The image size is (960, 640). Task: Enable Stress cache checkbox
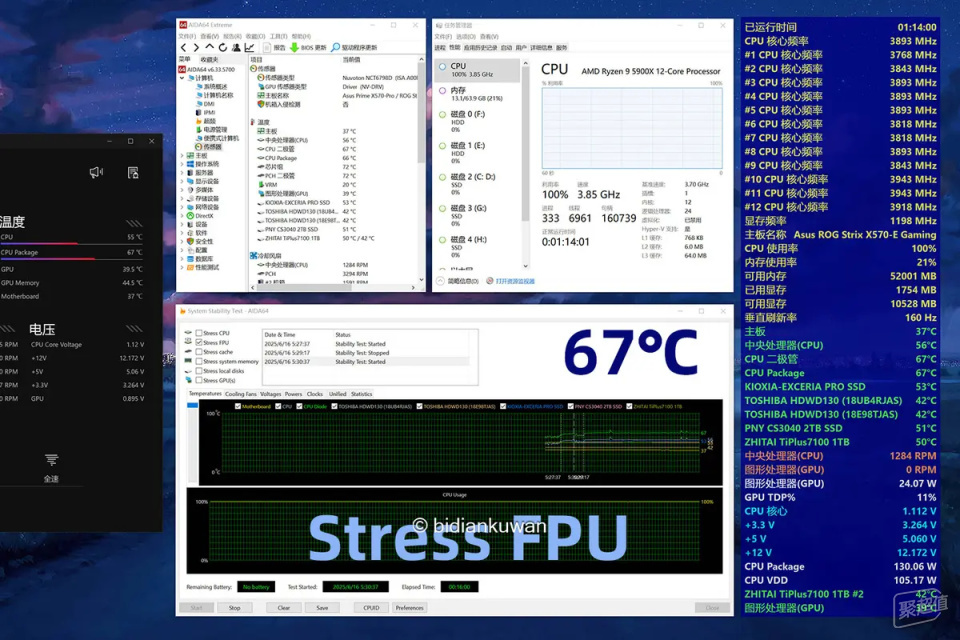click(x=199, y=352)
